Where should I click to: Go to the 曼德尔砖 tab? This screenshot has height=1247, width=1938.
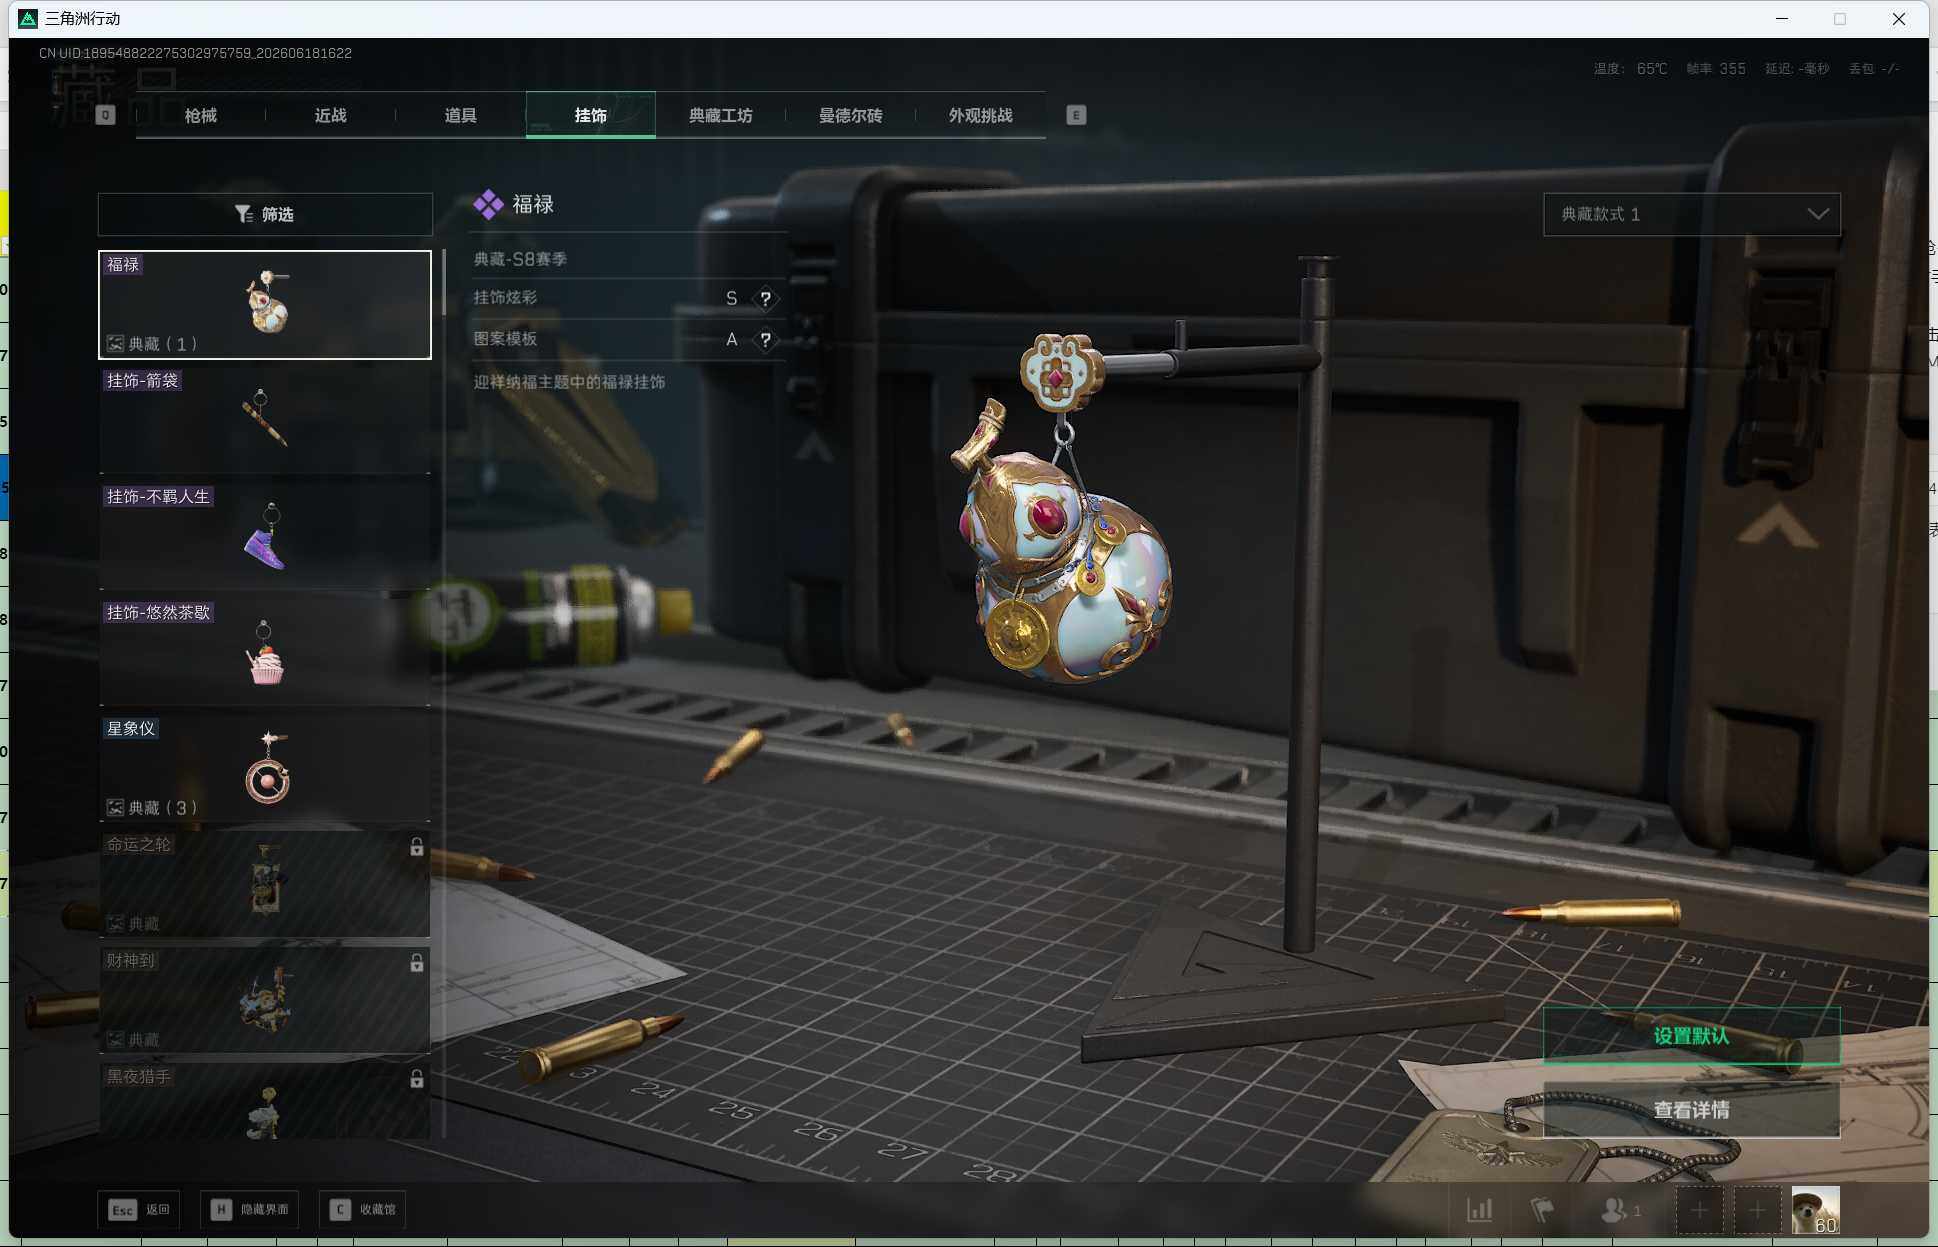[851, 115]
